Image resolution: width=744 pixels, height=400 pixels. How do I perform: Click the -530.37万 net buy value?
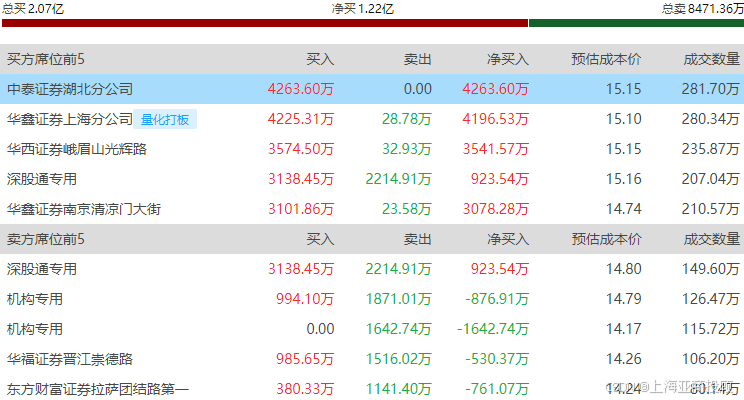pos(497,359)
